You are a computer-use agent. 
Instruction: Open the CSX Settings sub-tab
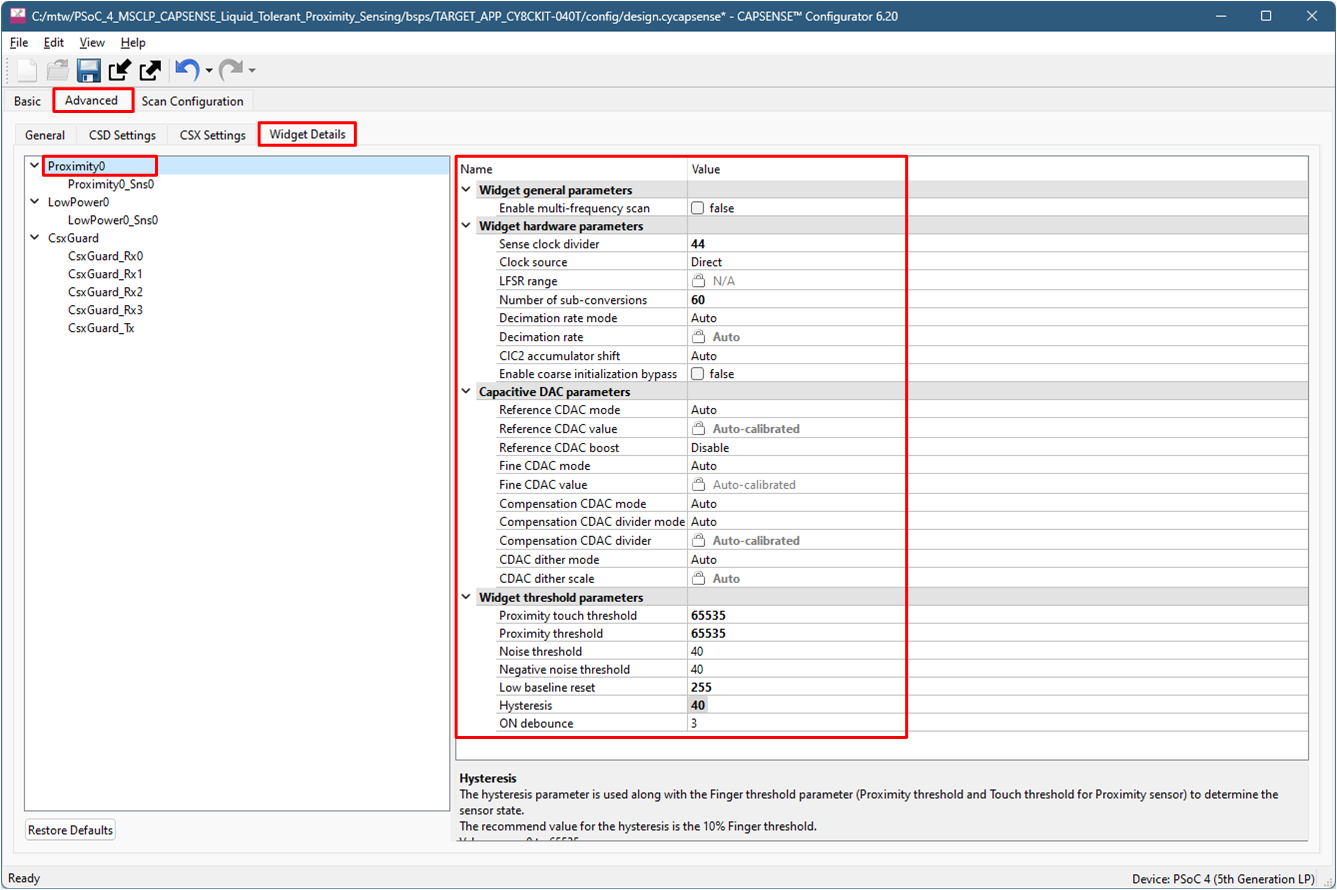coord(212,135)
